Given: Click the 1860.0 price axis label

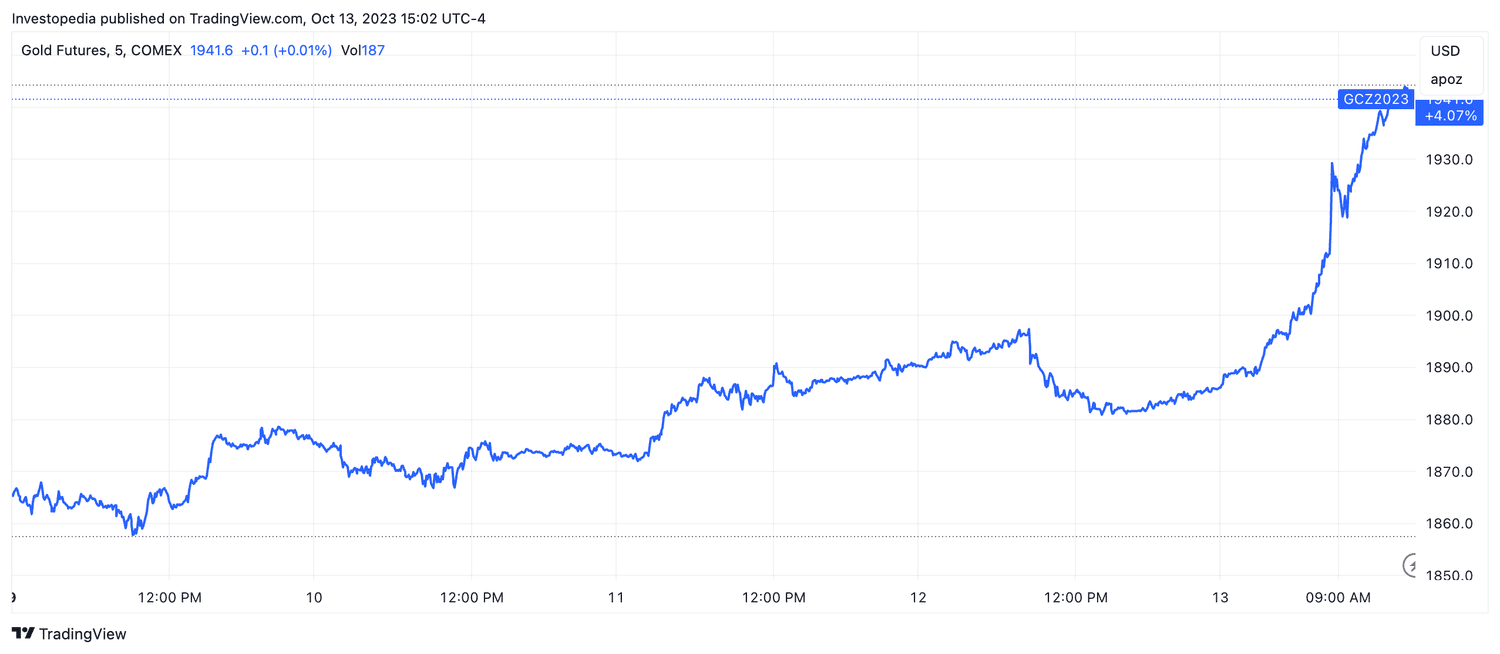Looking at the screenshot, I should click(x=1450, y=524).
